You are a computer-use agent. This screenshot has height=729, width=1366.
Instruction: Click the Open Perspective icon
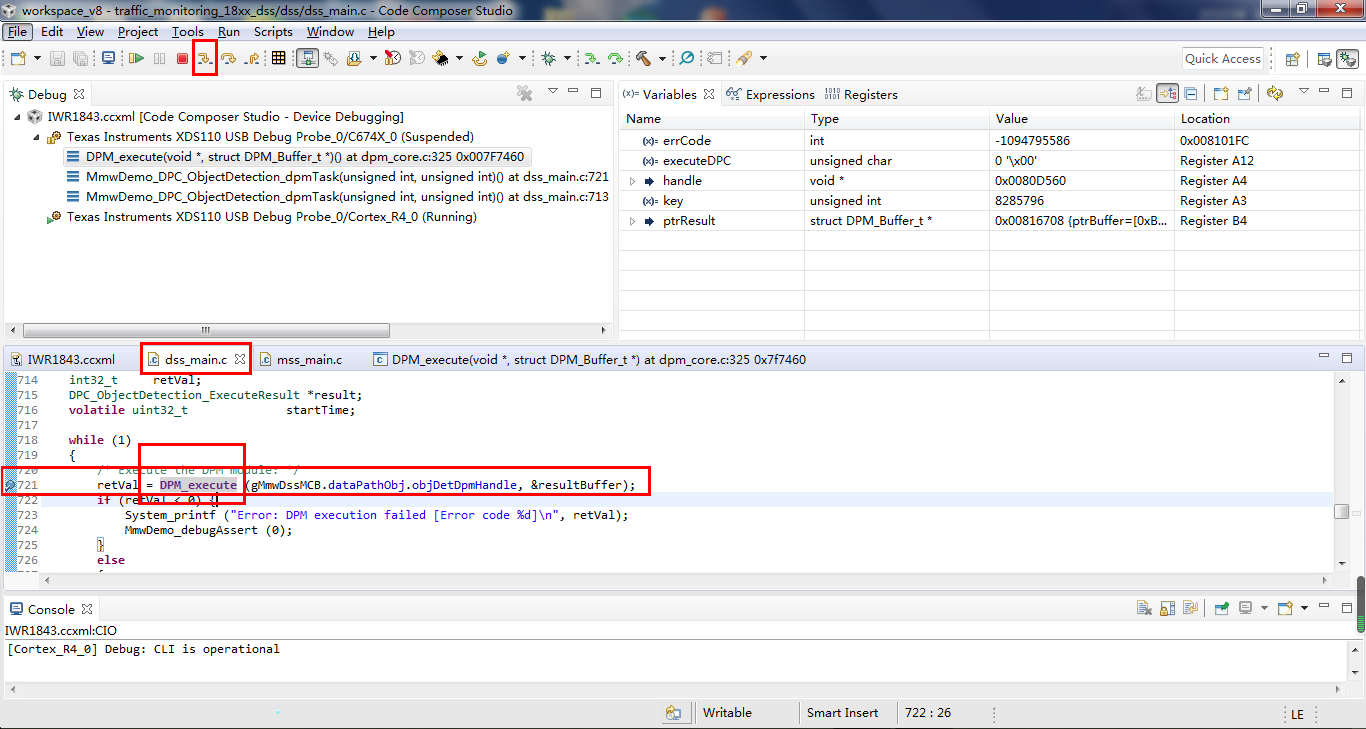1292,58
